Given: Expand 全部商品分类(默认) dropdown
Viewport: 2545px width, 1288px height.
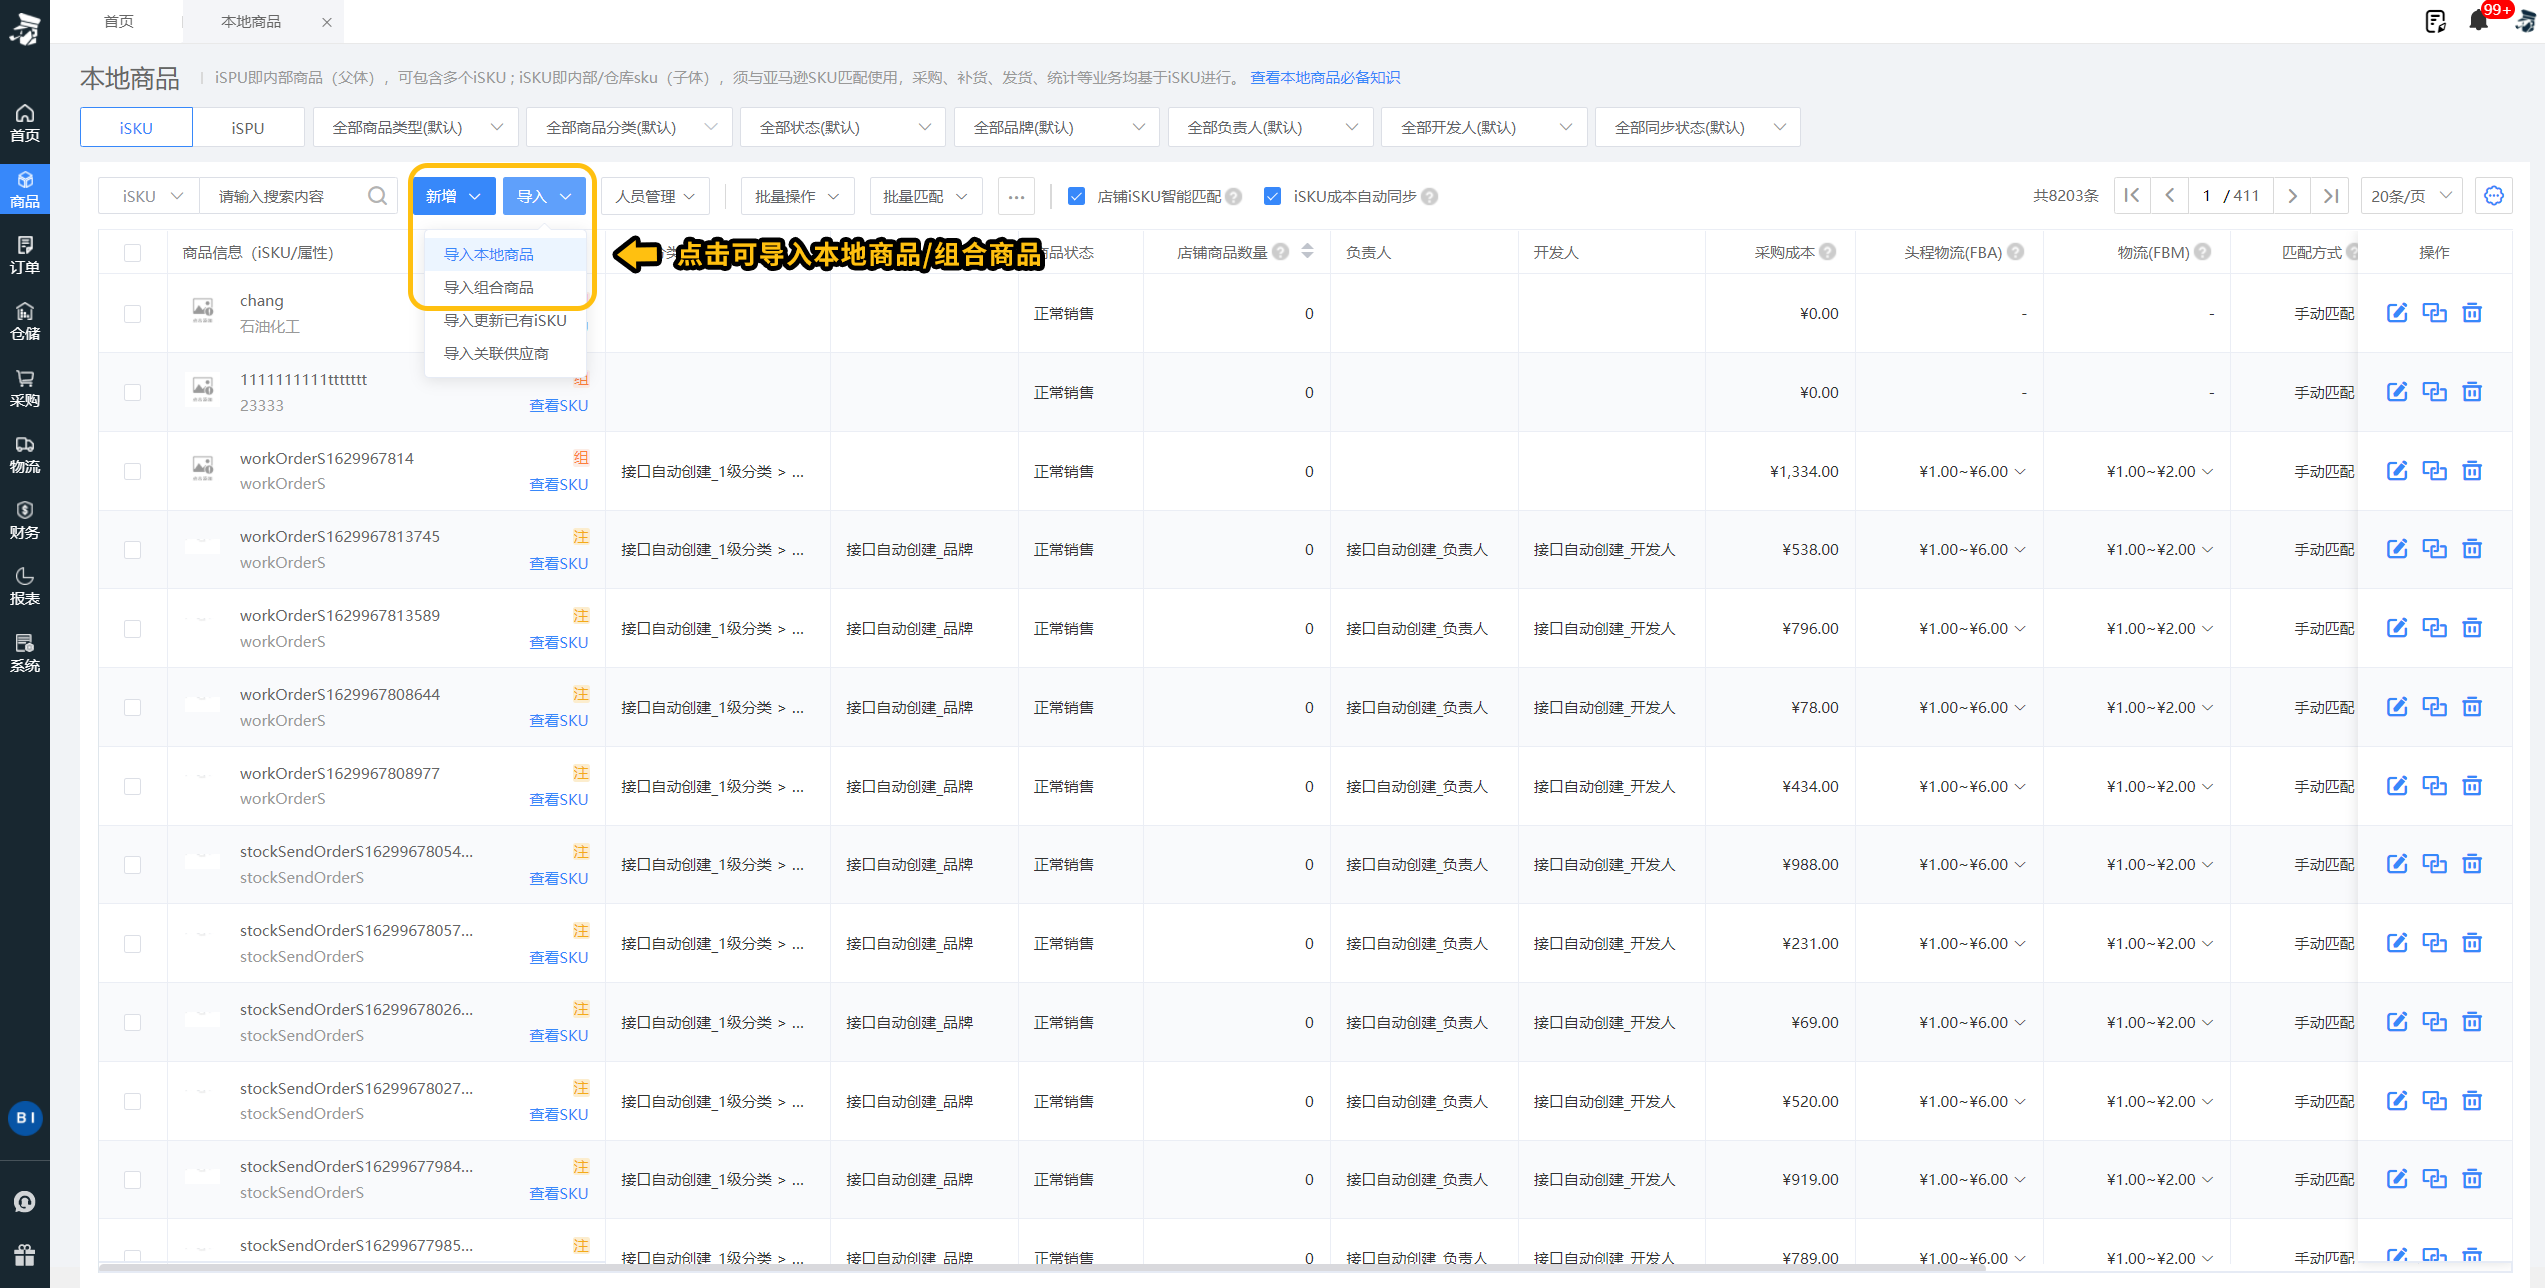Looking at the screenshot, I should (630, 127).
